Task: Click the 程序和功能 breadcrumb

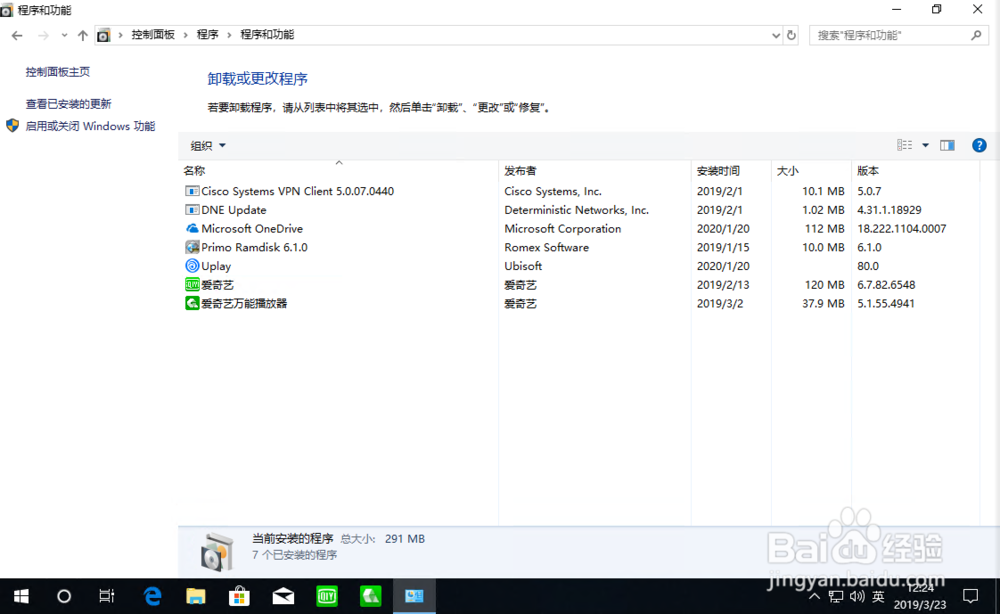Action: coord(267,34)
